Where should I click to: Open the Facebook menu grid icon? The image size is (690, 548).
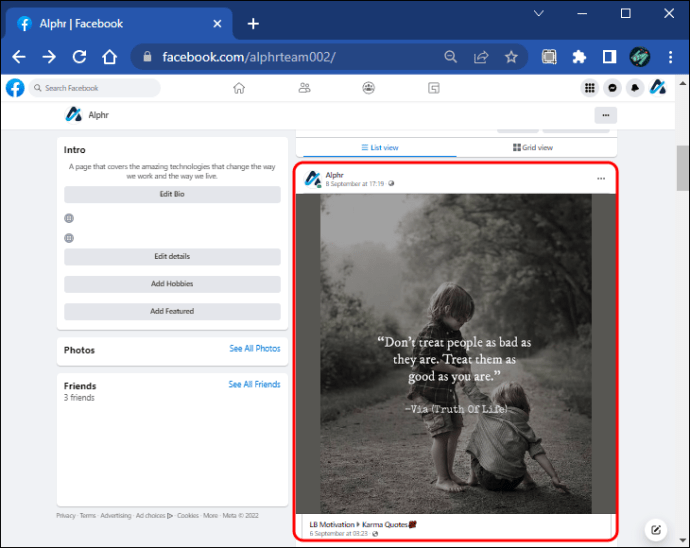point(590,88)
